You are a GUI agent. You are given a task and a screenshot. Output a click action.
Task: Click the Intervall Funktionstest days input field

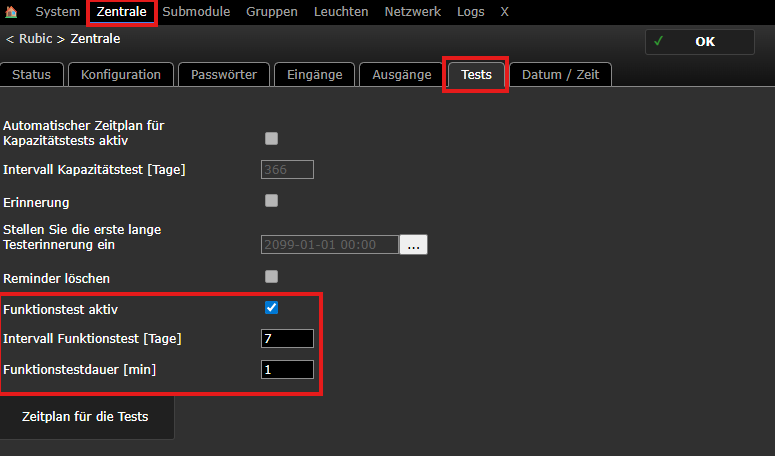(287, 338)
